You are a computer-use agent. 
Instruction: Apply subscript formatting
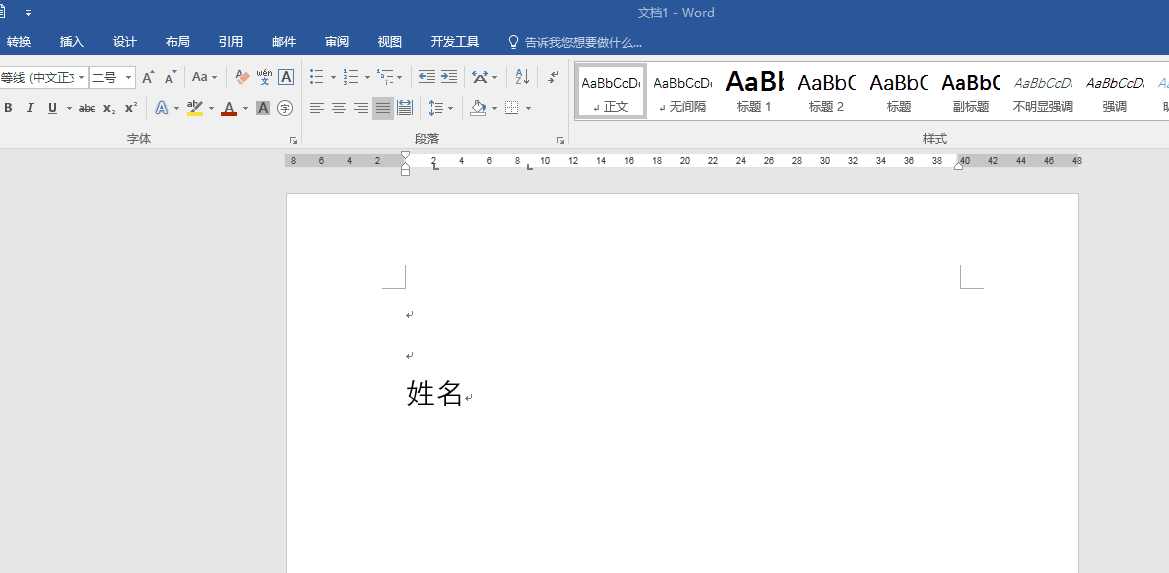click(x=109, y=108)
